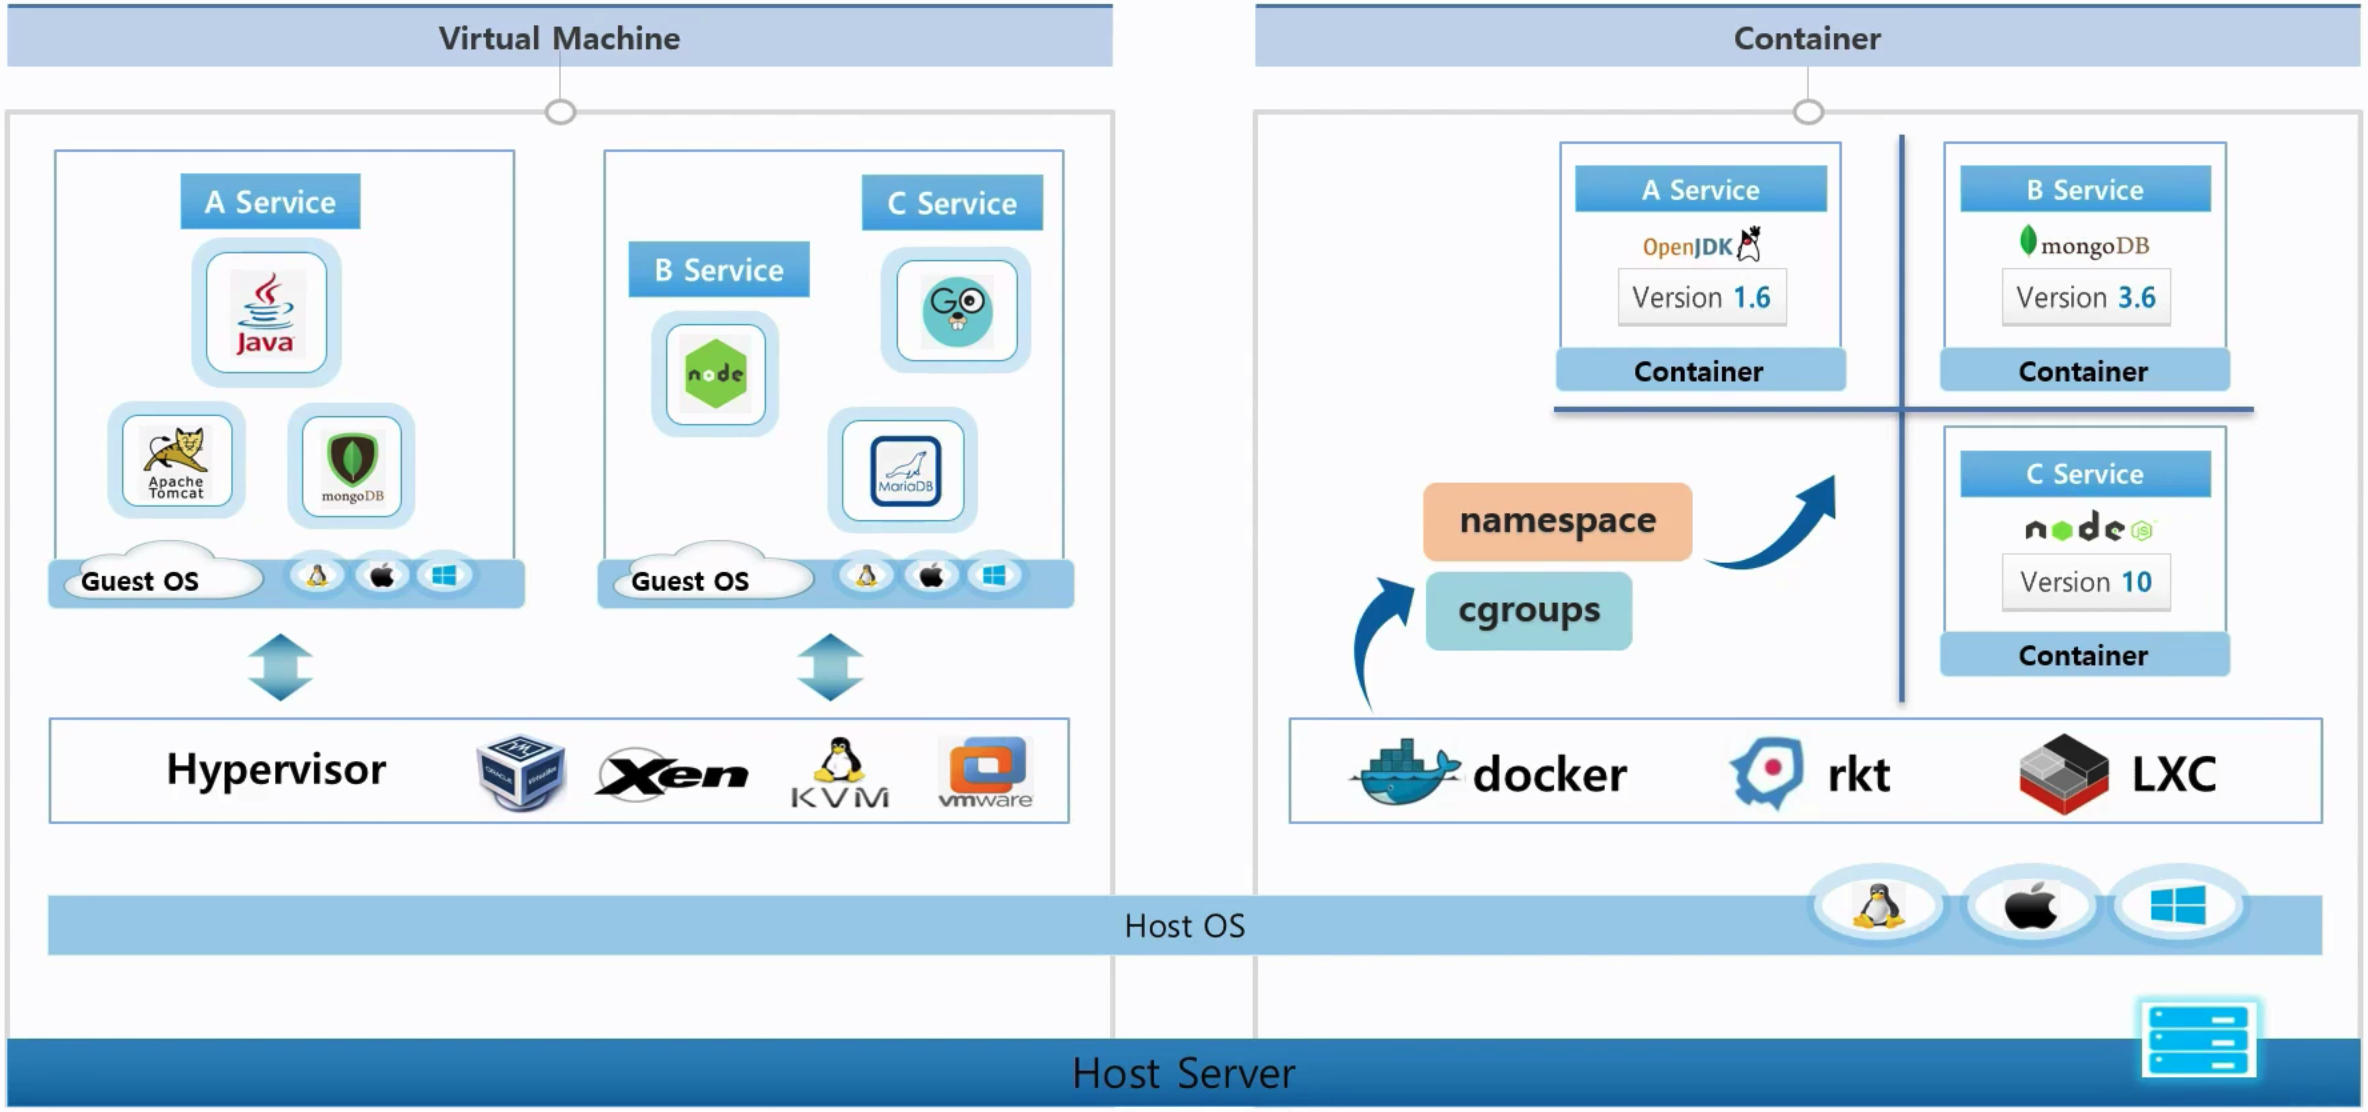
Task: Click the Xen hypervisor logo
Action: [671, 773]
